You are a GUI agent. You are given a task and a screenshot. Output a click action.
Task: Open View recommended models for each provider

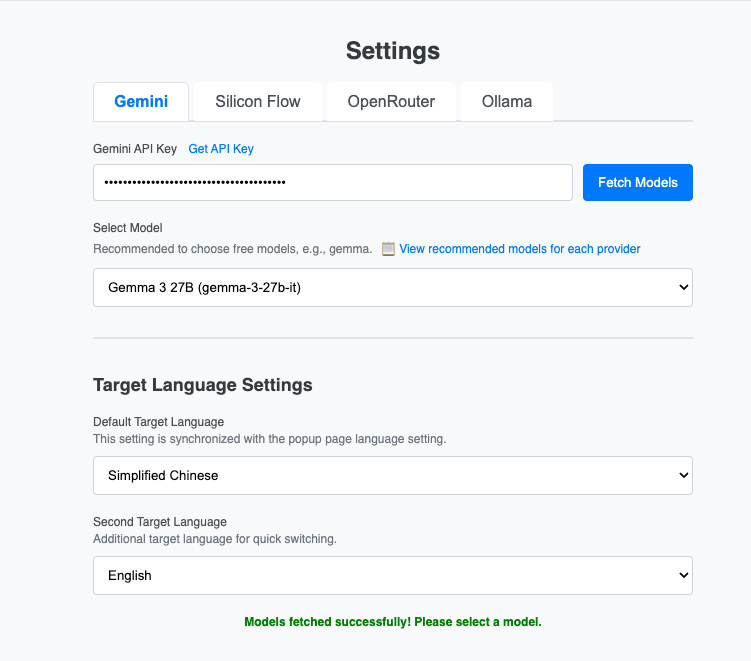pos(520,249)
